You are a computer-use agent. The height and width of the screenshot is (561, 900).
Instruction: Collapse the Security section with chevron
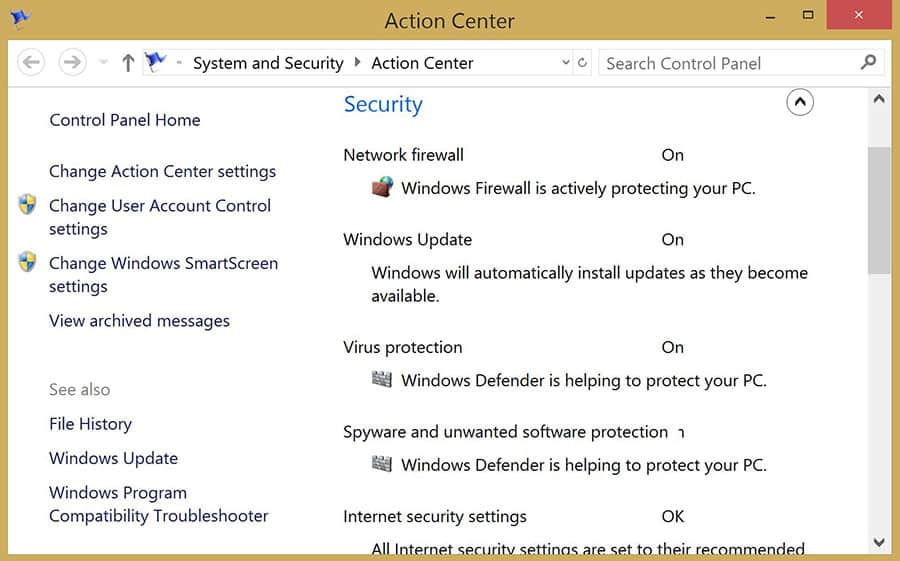click(800, 103)
